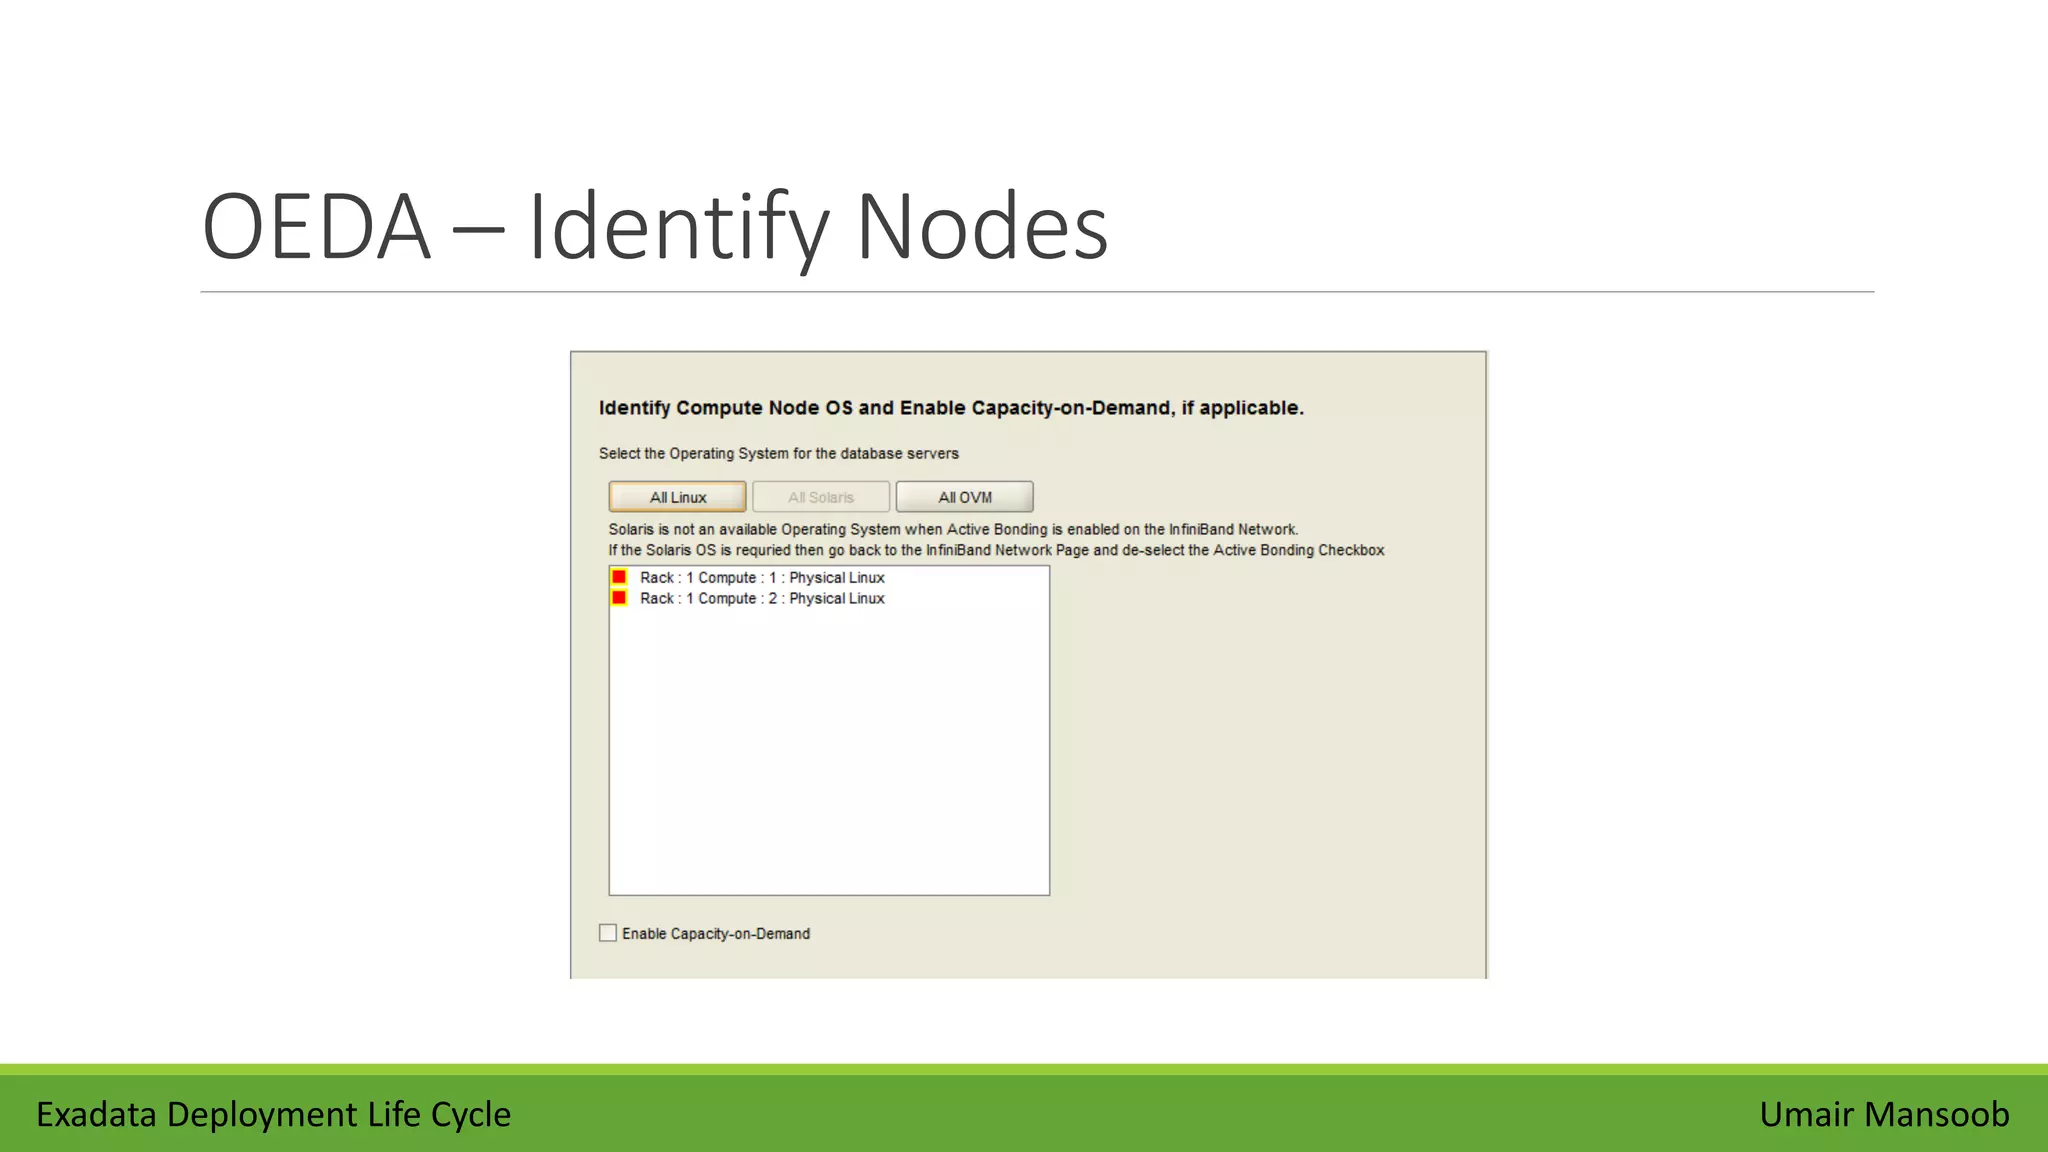
Task: Click 'Select the Operating System for the database servers'
Action: (779, 454)
